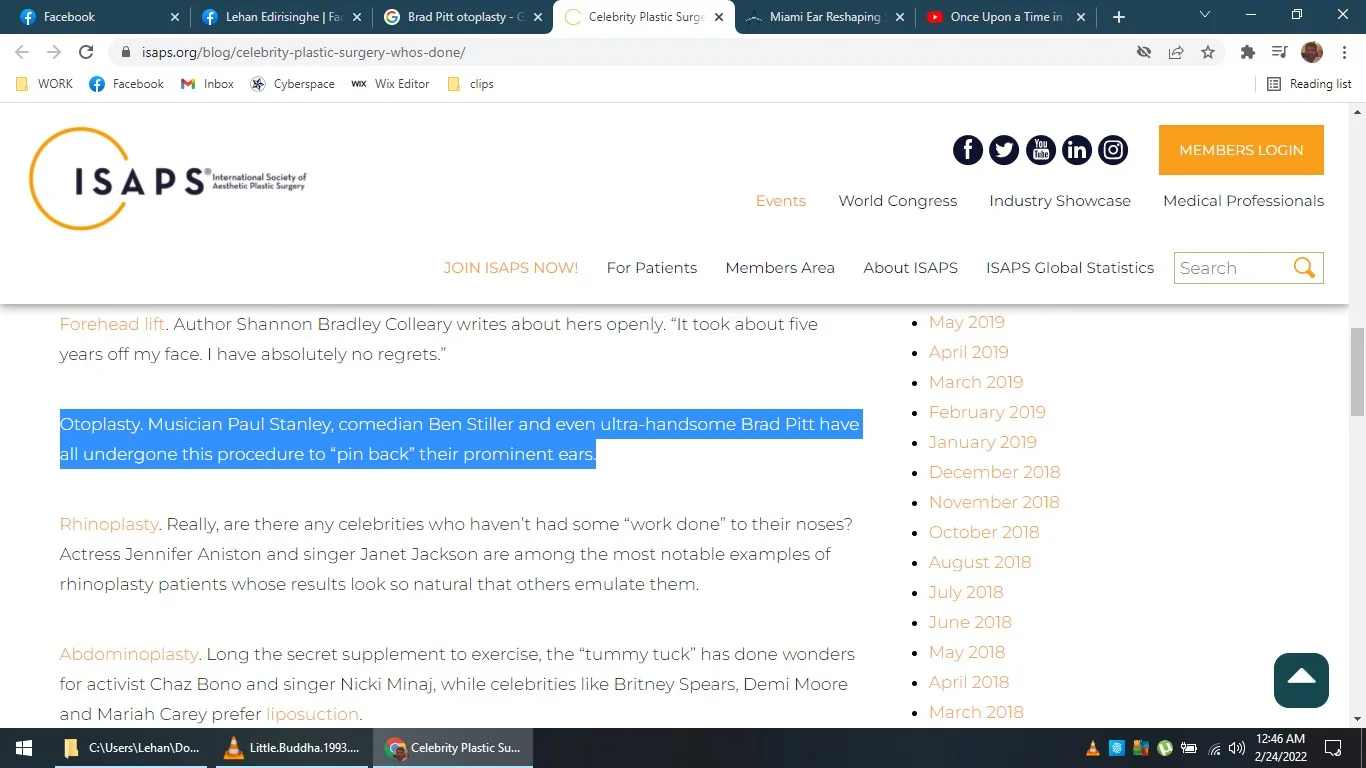
Task: Switch to the Lehan Edirisinghe Facebook tab
Action: (x=281, y=17)
